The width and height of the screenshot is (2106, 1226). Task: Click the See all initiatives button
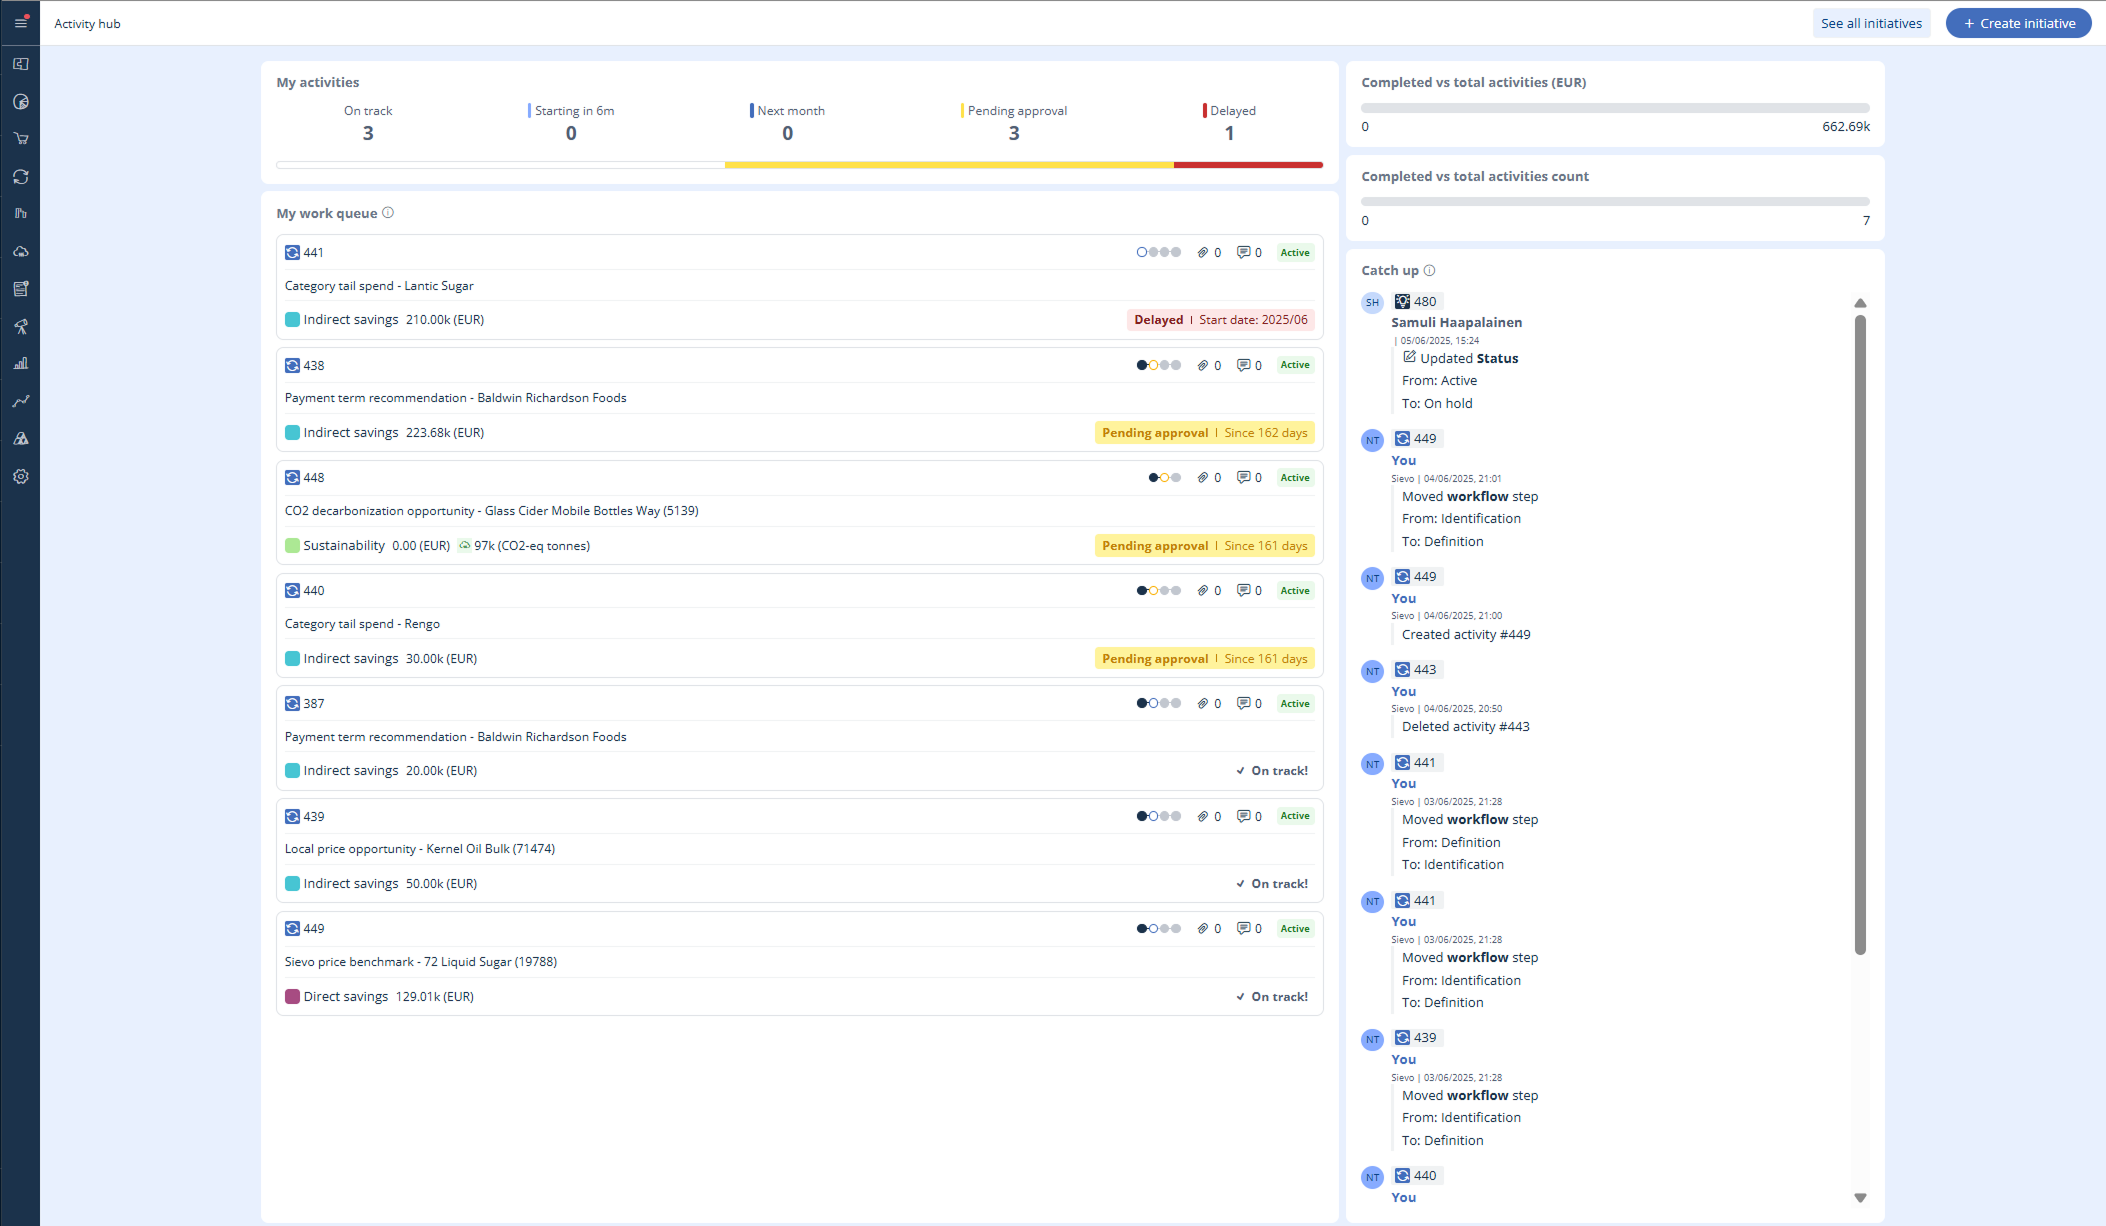1870,23
